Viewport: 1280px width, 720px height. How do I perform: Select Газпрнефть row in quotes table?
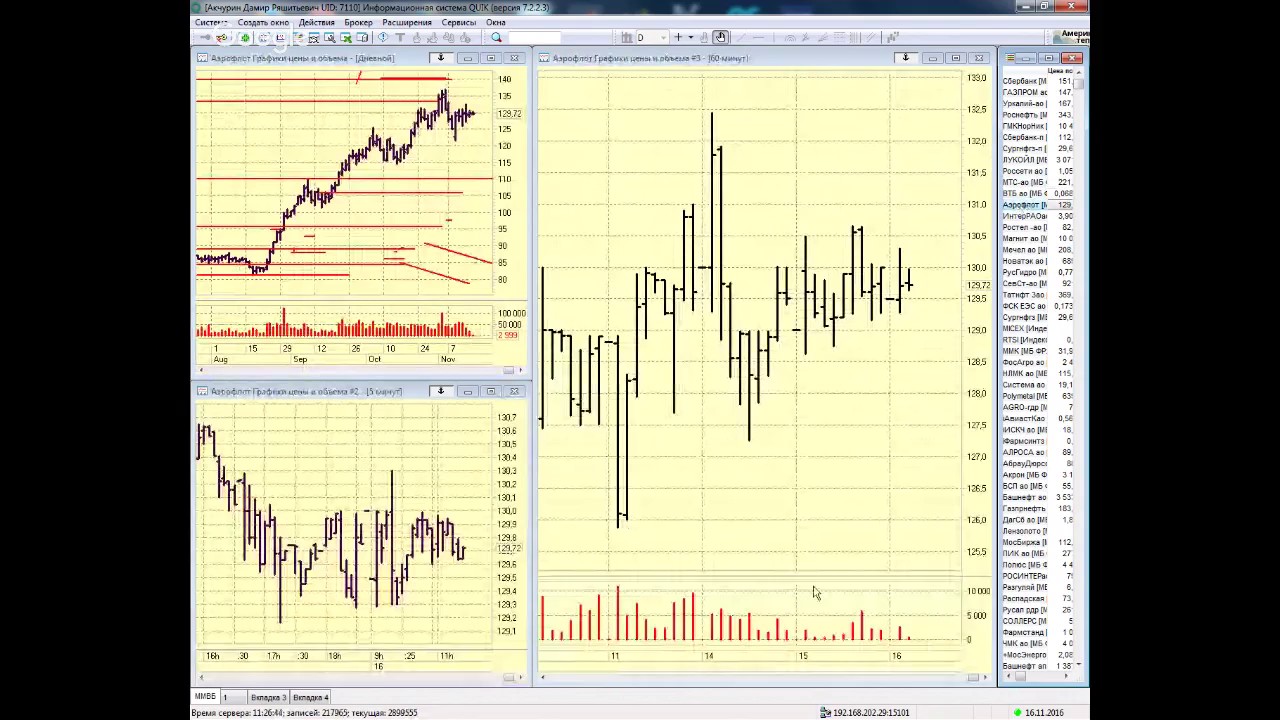pos(1038,508)
